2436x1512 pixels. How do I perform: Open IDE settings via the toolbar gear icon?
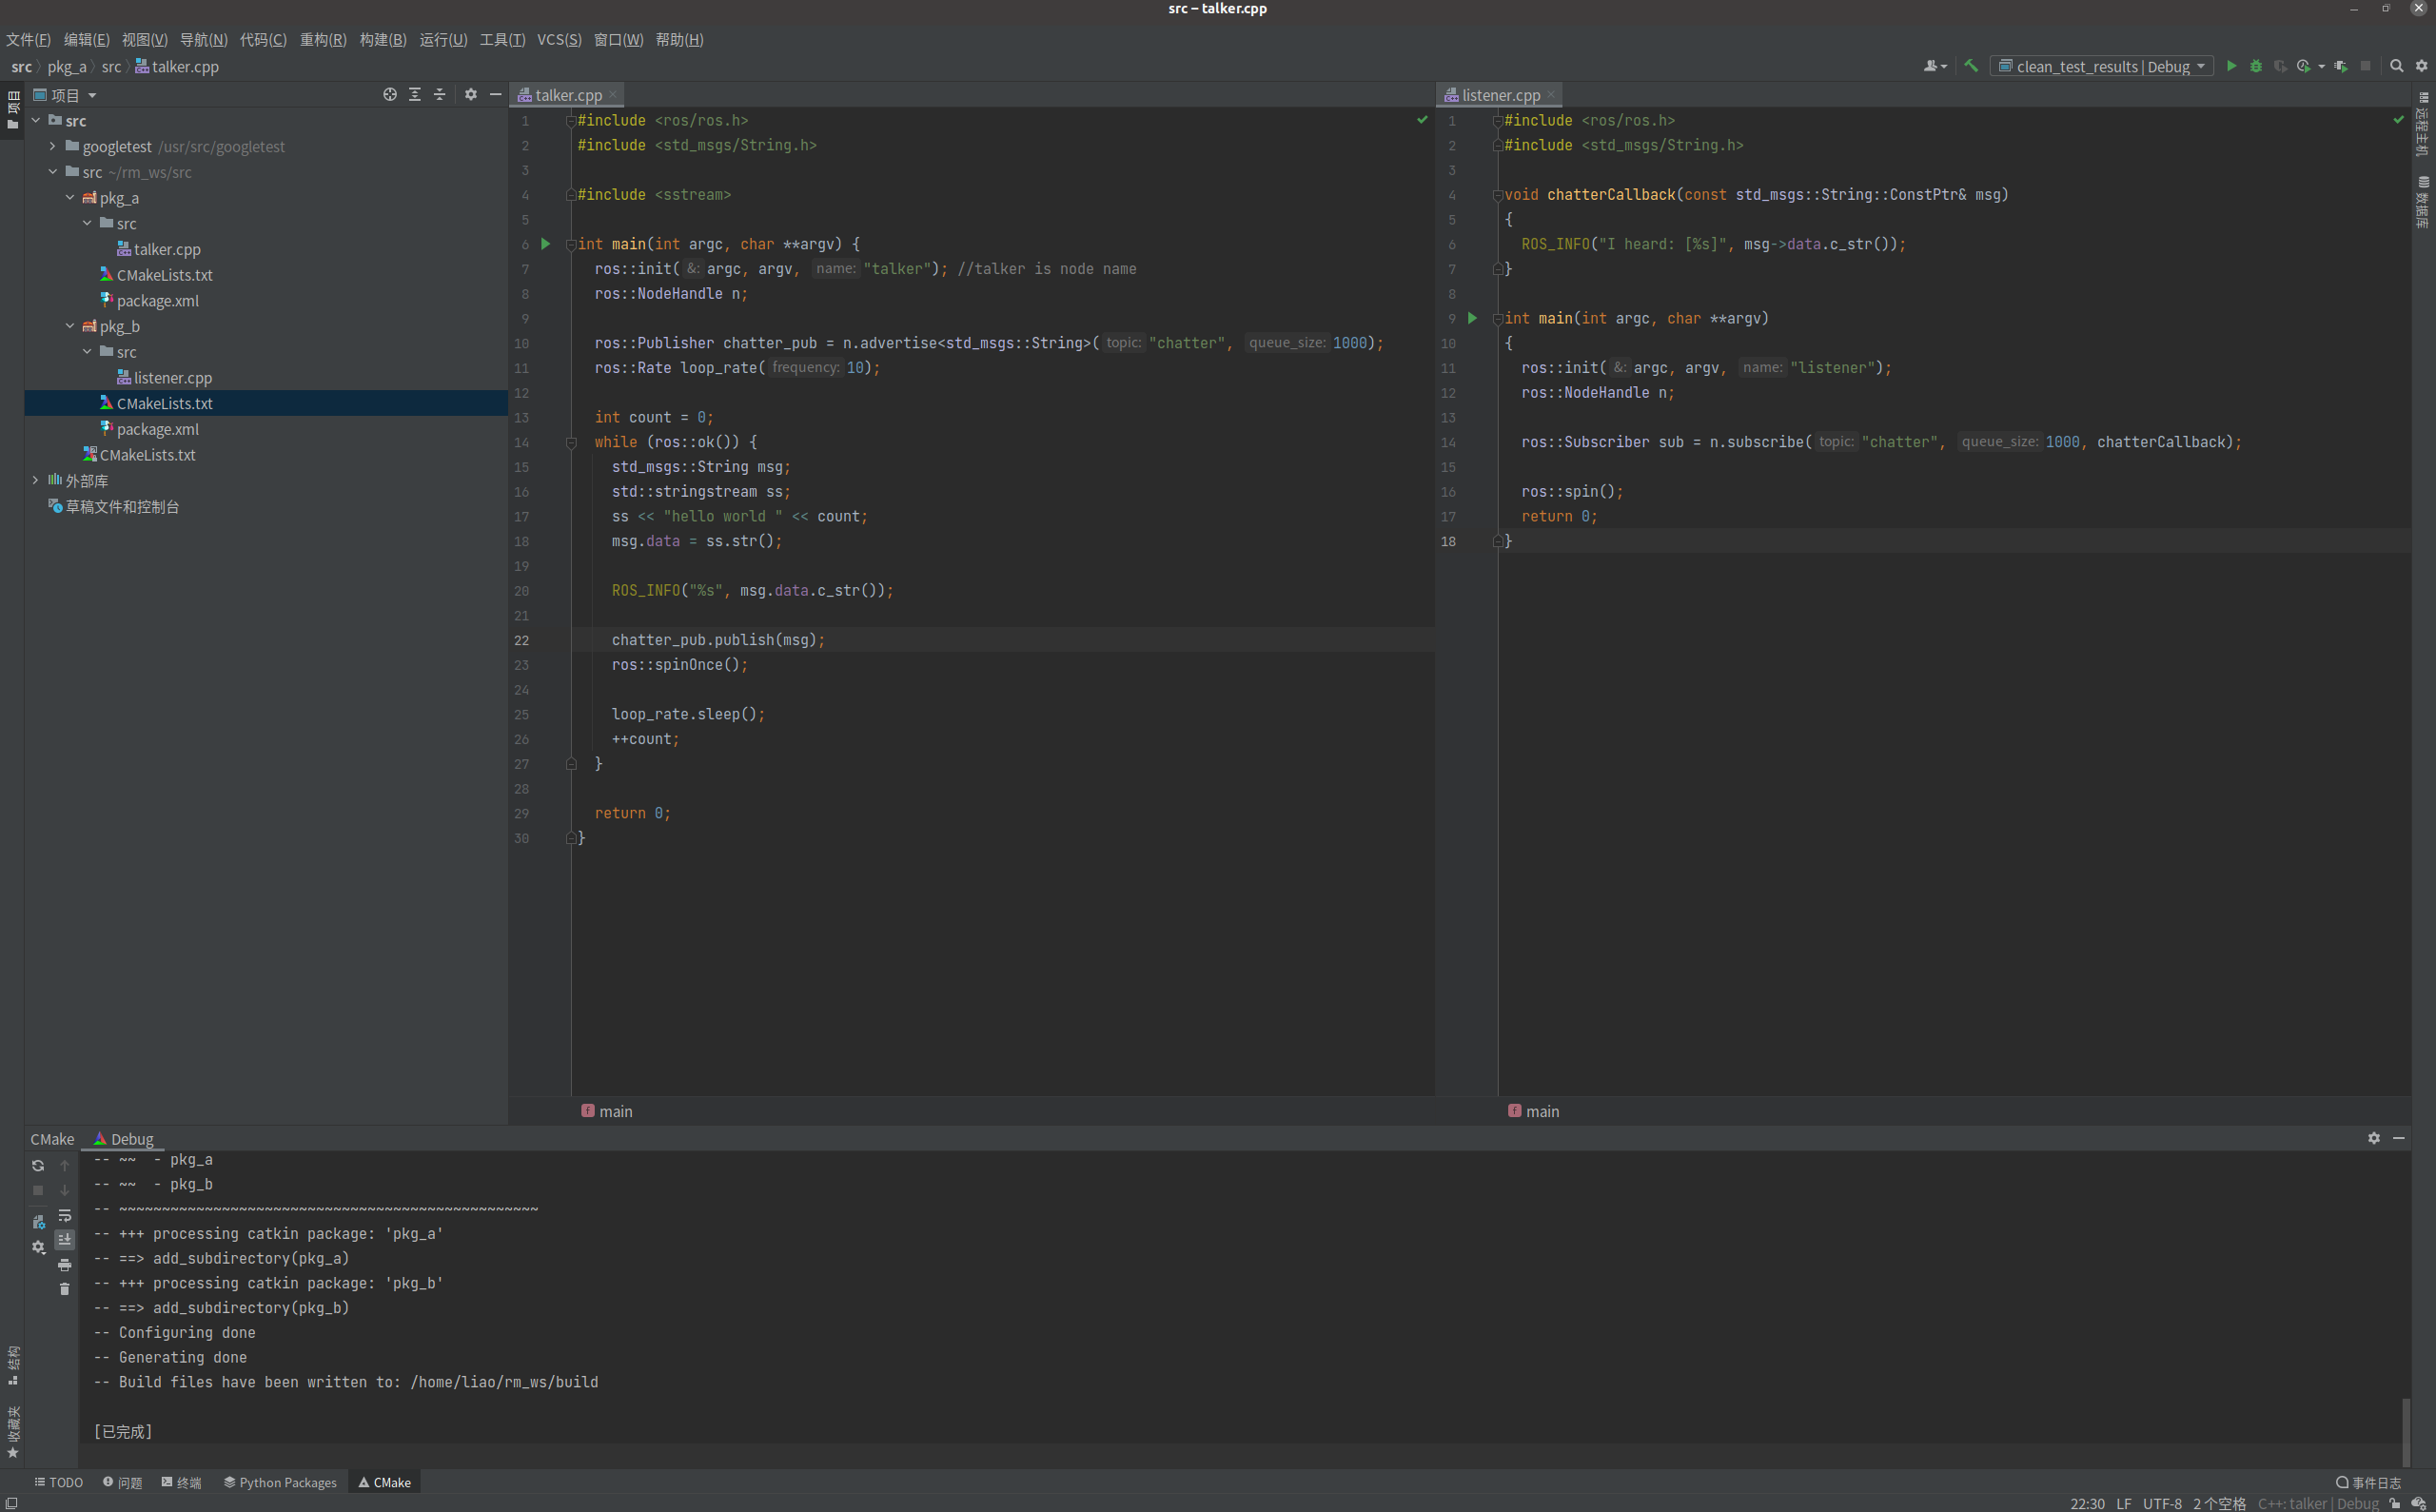click(x=2422, y=66)
